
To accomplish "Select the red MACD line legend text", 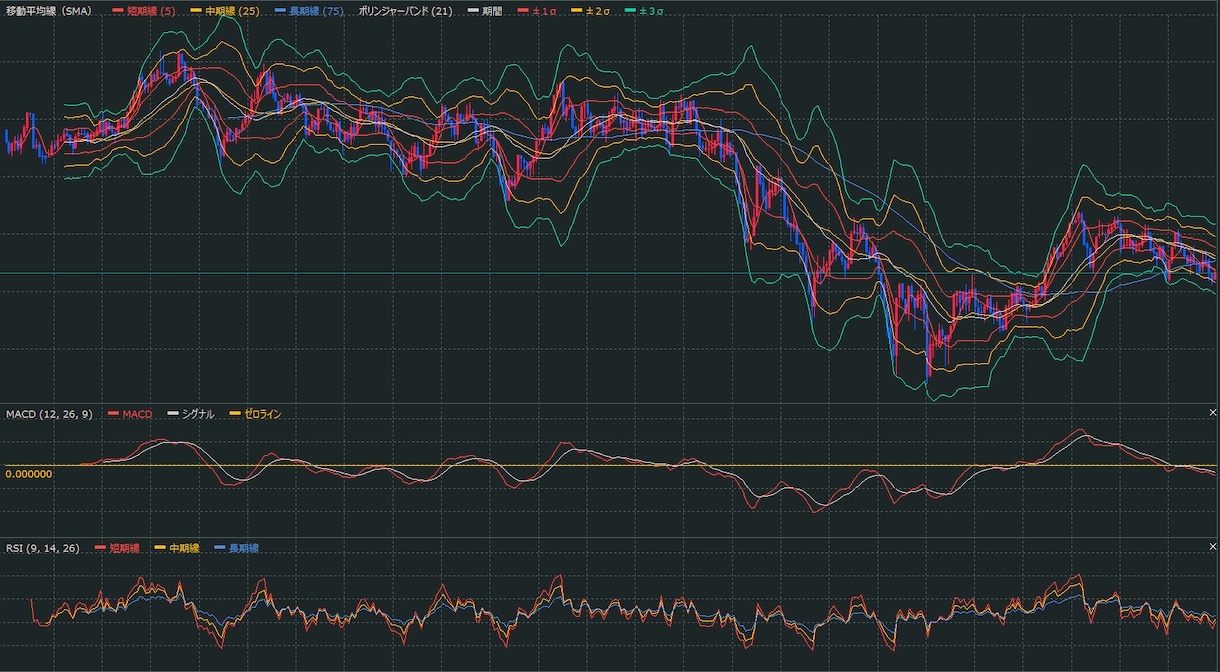I will coord(138,414).
